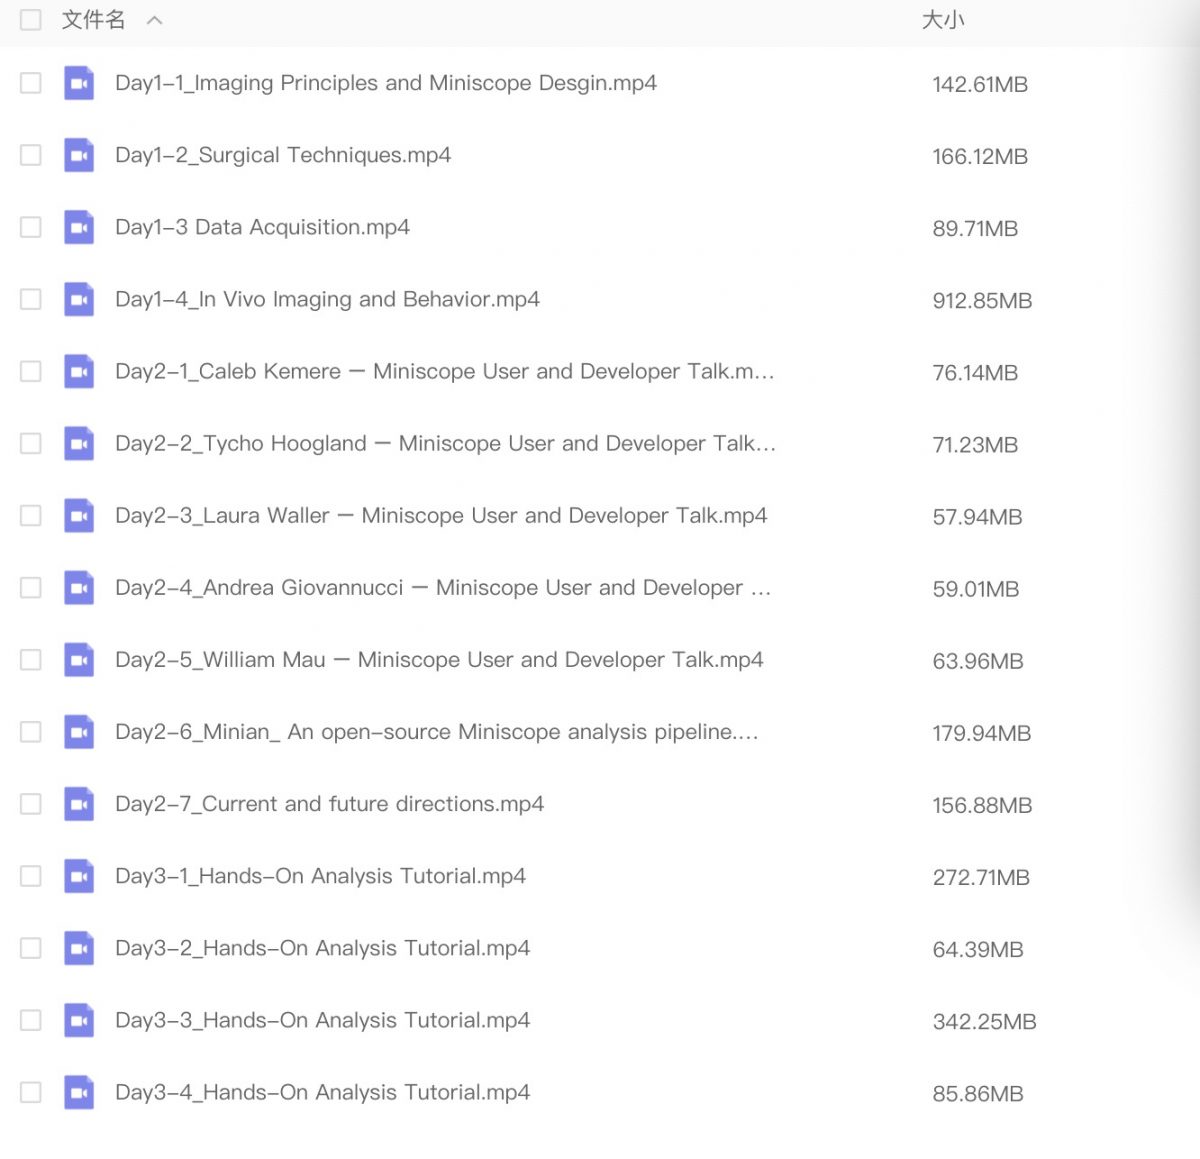Click the video icon for Day2-3 Laura Waller talk
This screenshot has width=1200, height=1159.
79,516
